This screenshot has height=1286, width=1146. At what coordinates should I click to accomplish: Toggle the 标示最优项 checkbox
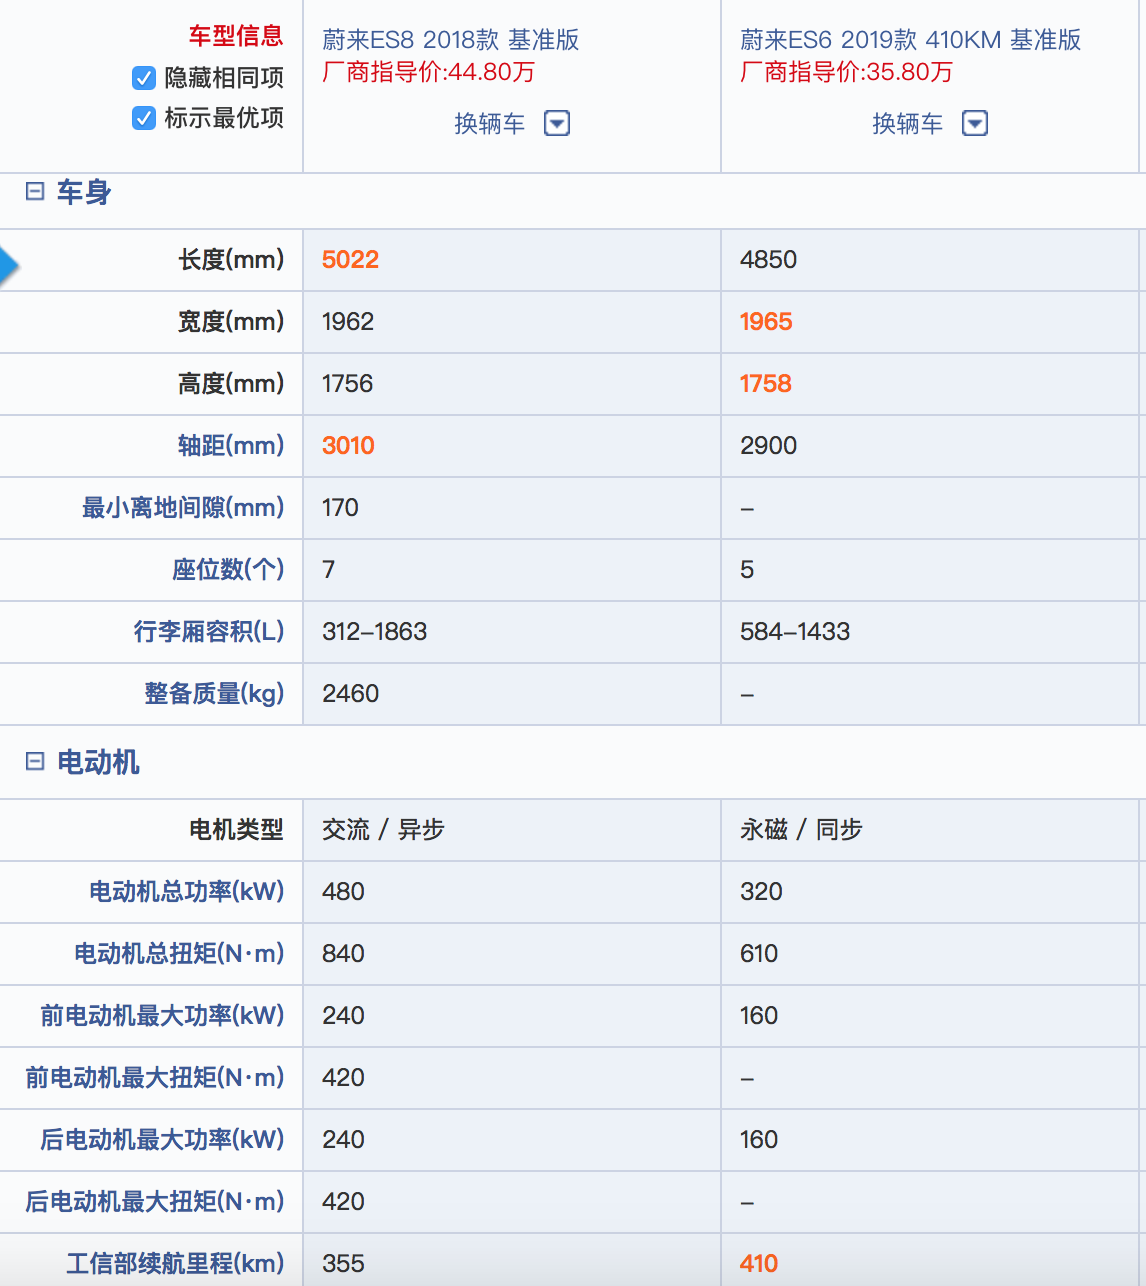pyautogui.click(x=144, y=118)
